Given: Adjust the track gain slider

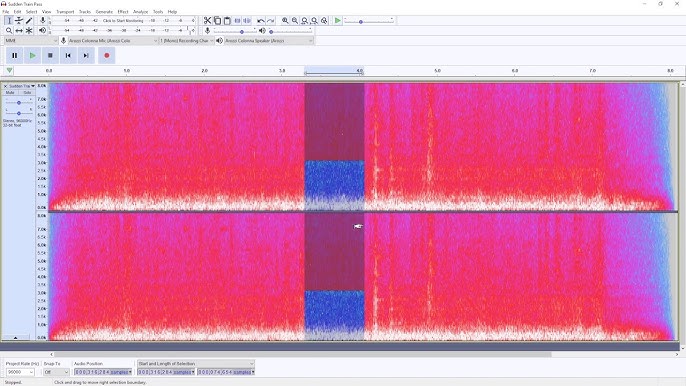Looking at the screenshot, I should [18, 102].
